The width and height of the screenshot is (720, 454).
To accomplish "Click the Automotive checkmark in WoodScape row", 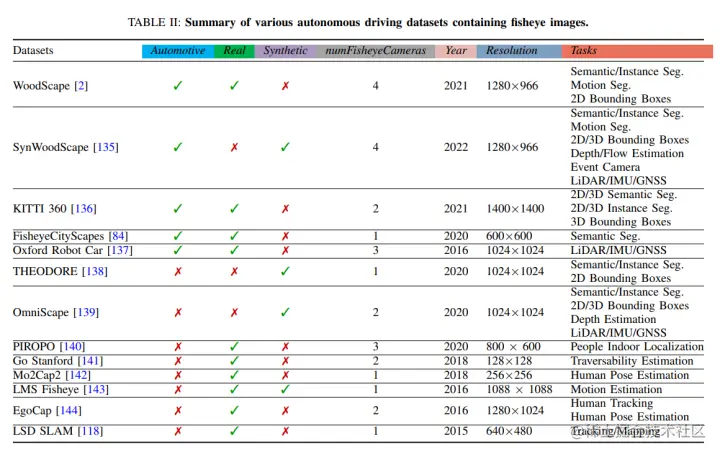I will pyautogui.click(x=178, y=86).
